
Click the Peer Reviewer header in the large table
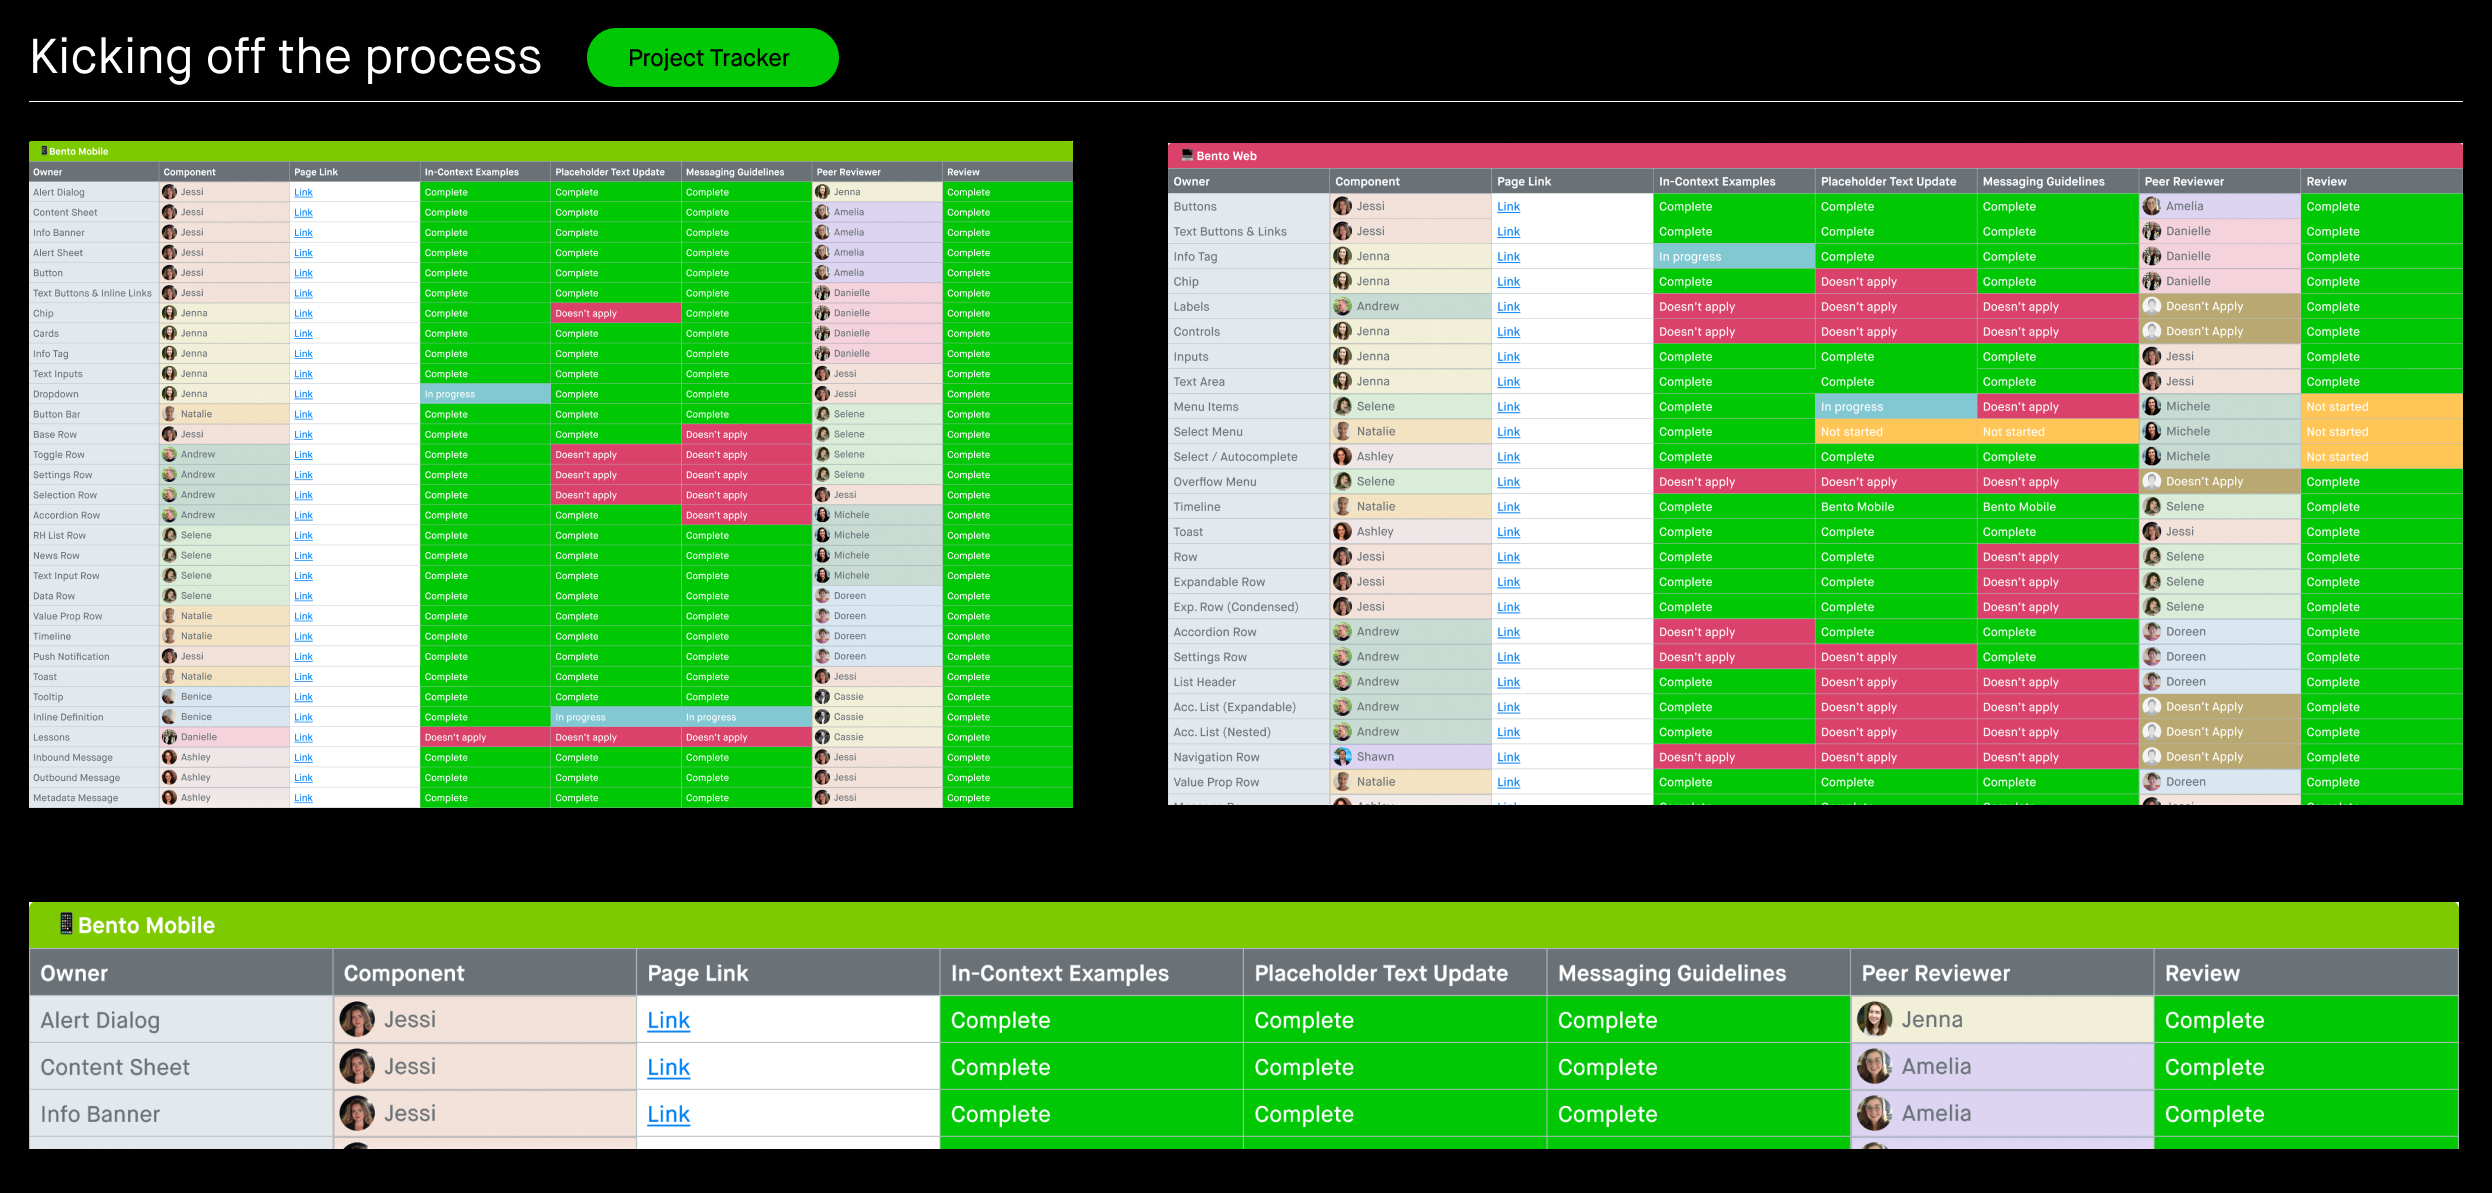(x=1935, y=973)
